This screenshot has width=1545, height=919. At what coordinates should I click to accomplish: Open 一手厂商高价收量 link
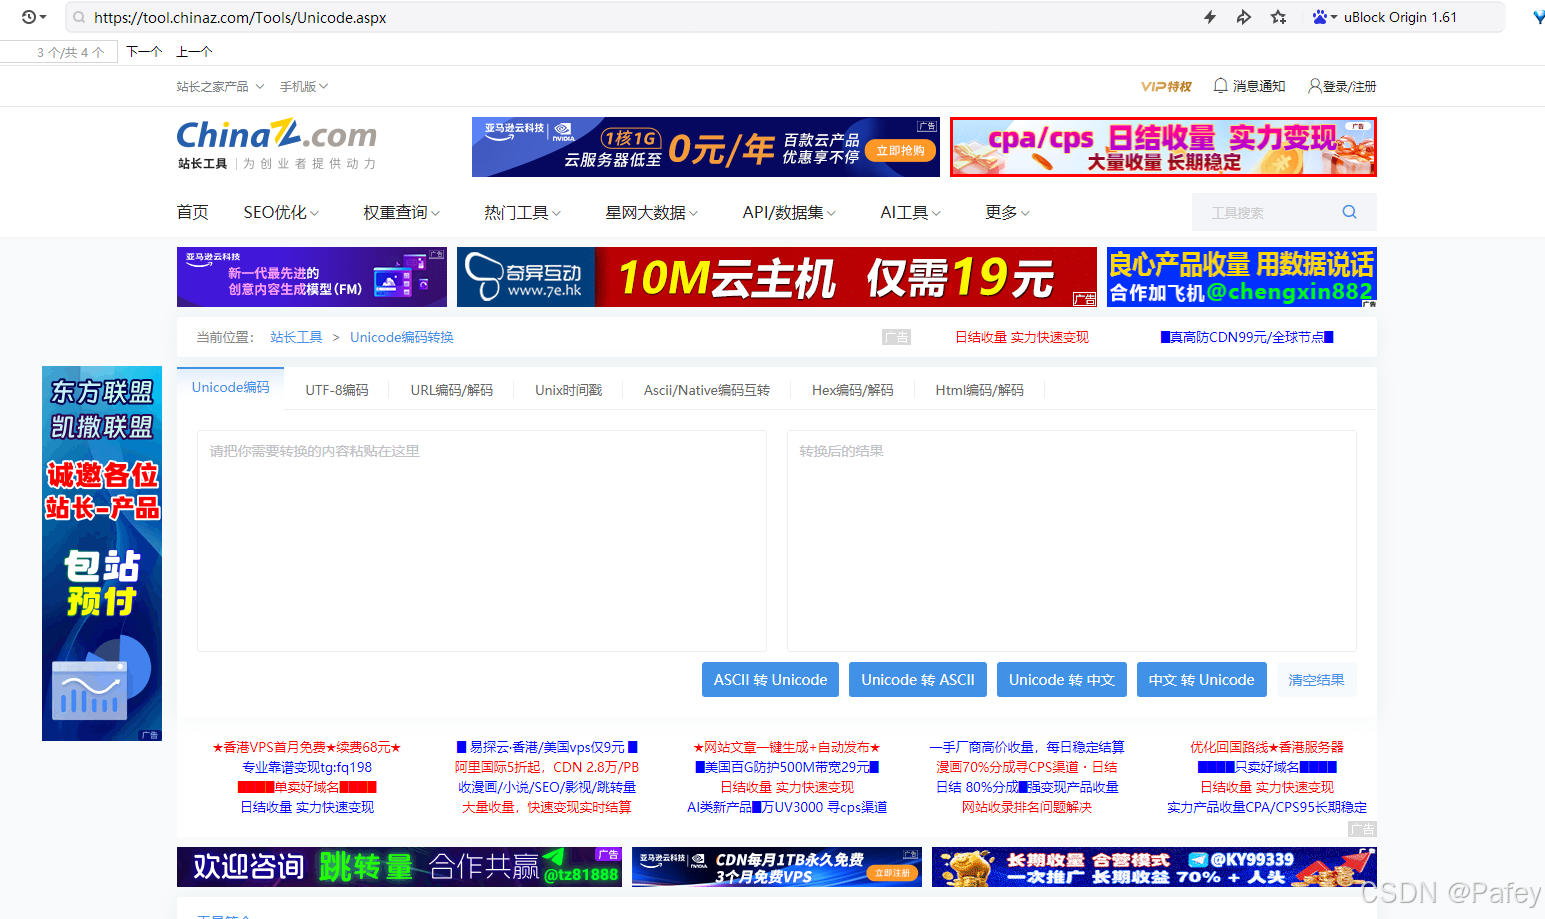pos(1027,747)
